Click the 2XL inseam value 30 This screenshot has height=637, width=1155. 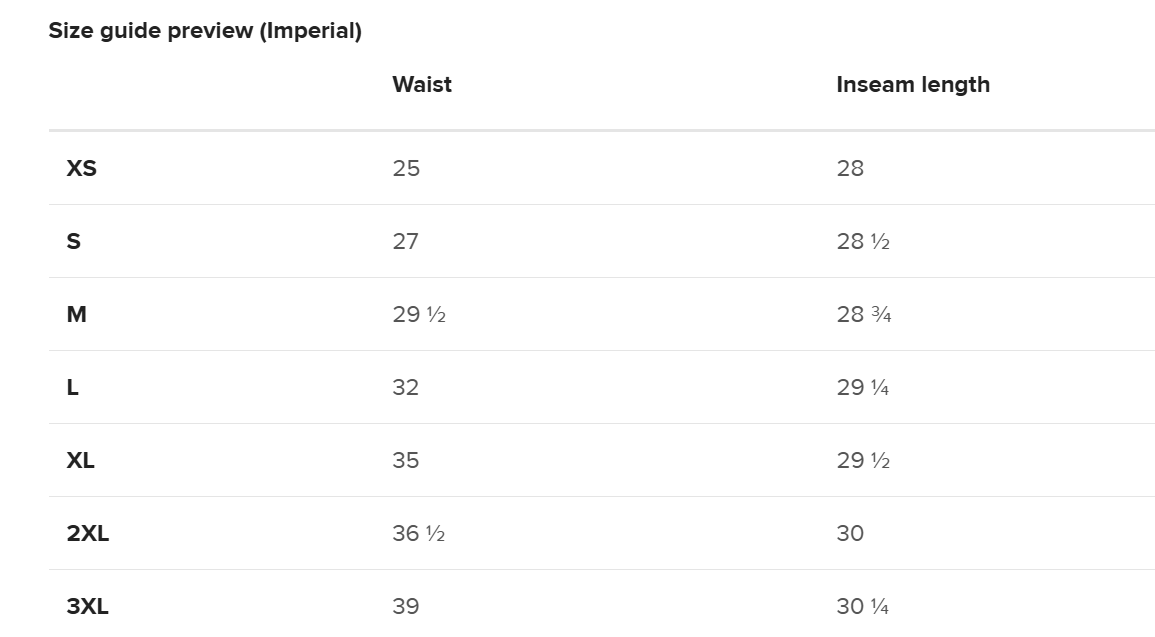point(849,533)
